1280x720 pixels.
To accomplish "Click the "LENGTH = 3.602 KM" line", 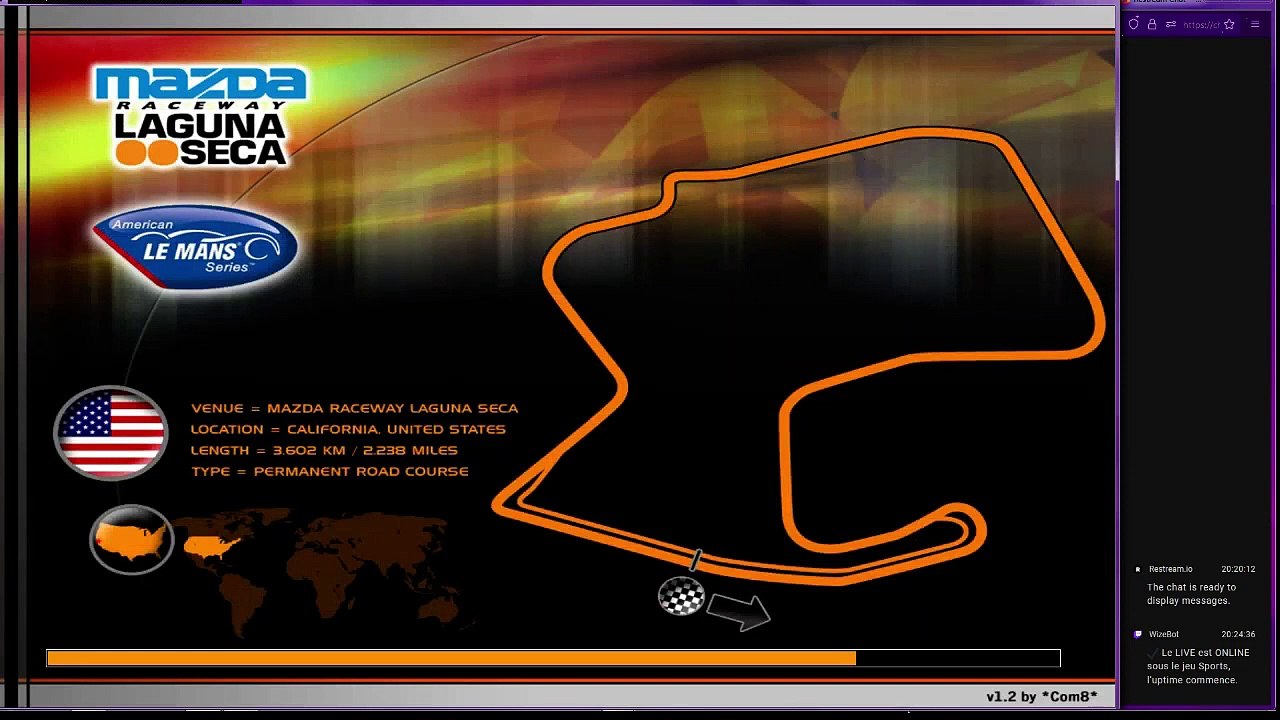I will pos(324,450).
